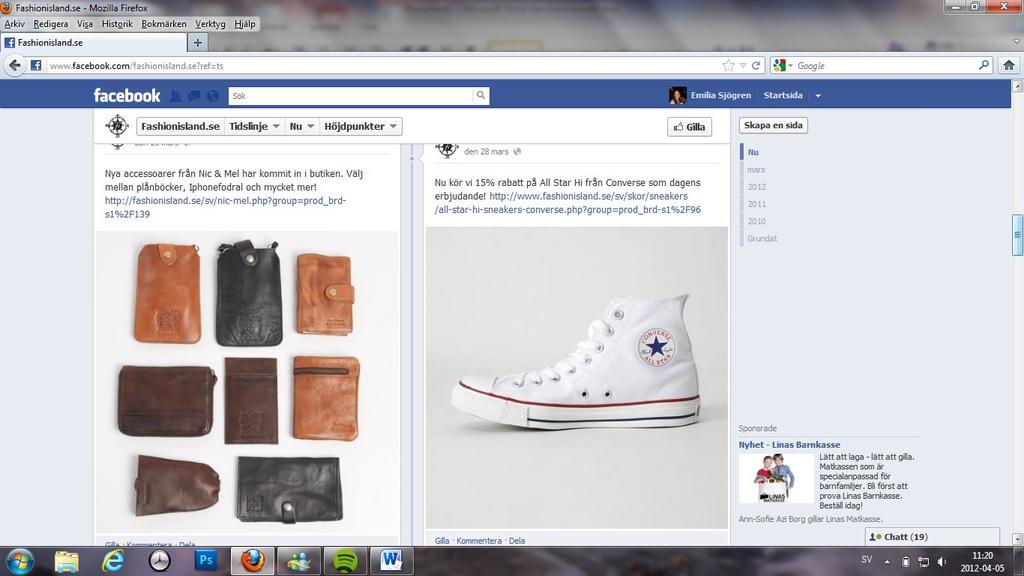Open the Hjälp menu

245,24
